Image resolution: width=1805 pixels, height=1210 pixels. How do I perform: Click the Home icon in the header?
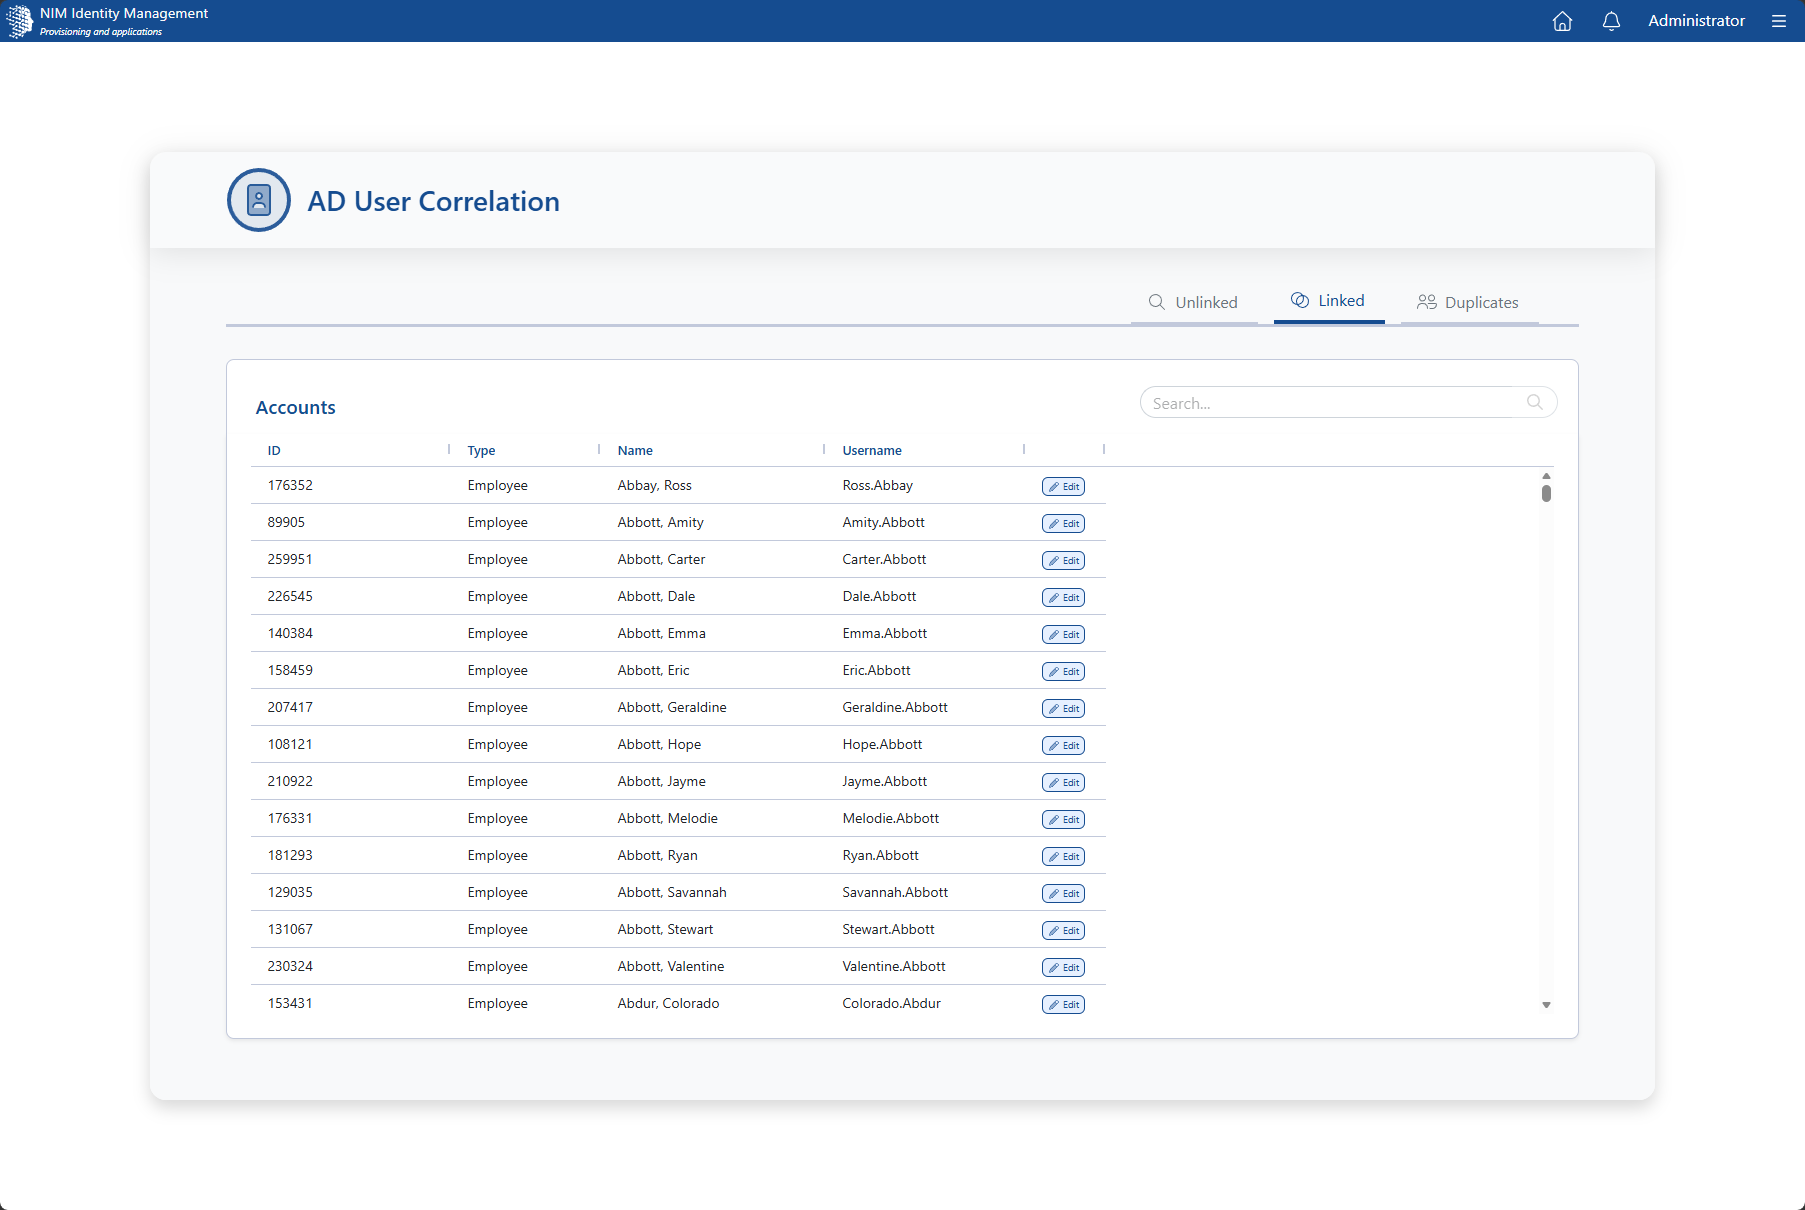coord(1562,21)
